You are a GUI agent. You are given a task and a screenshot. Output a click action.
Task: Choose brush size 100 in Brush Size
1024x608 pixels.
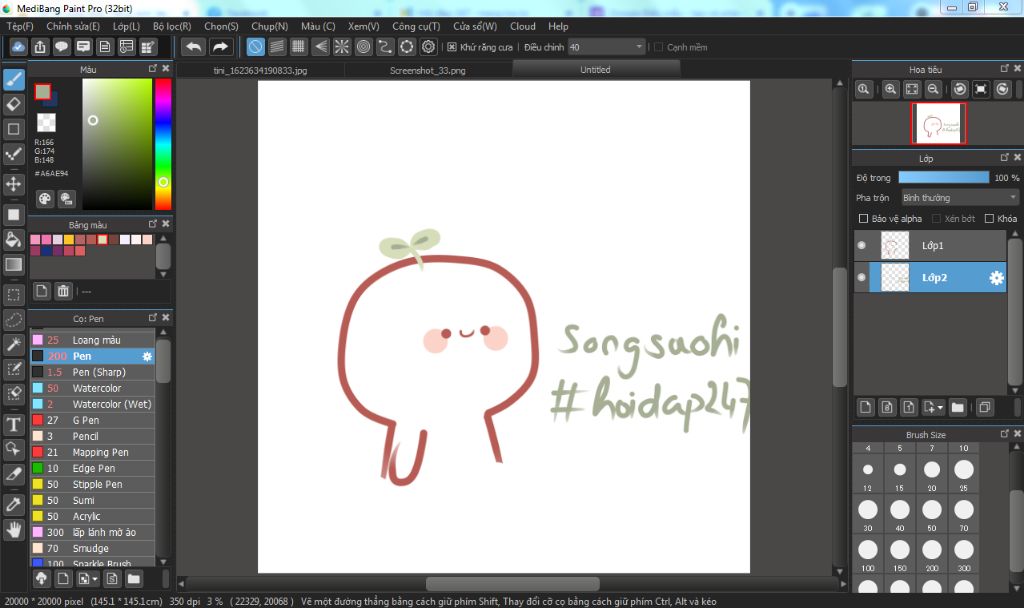pos(868,550)
